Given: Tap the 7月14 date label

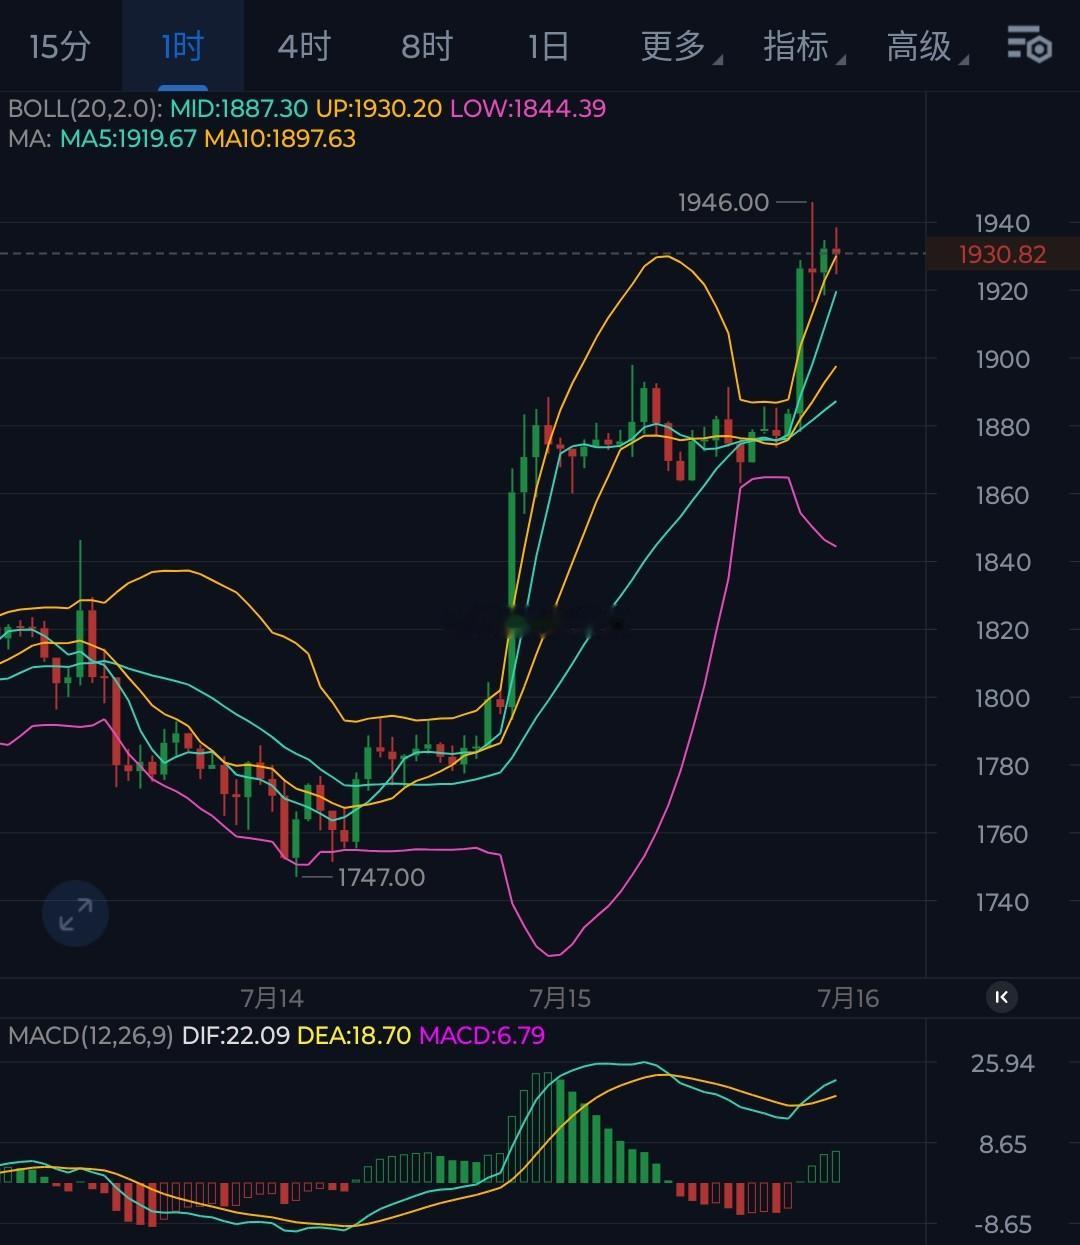Looking at the screenshot, I should pos(272,997).
